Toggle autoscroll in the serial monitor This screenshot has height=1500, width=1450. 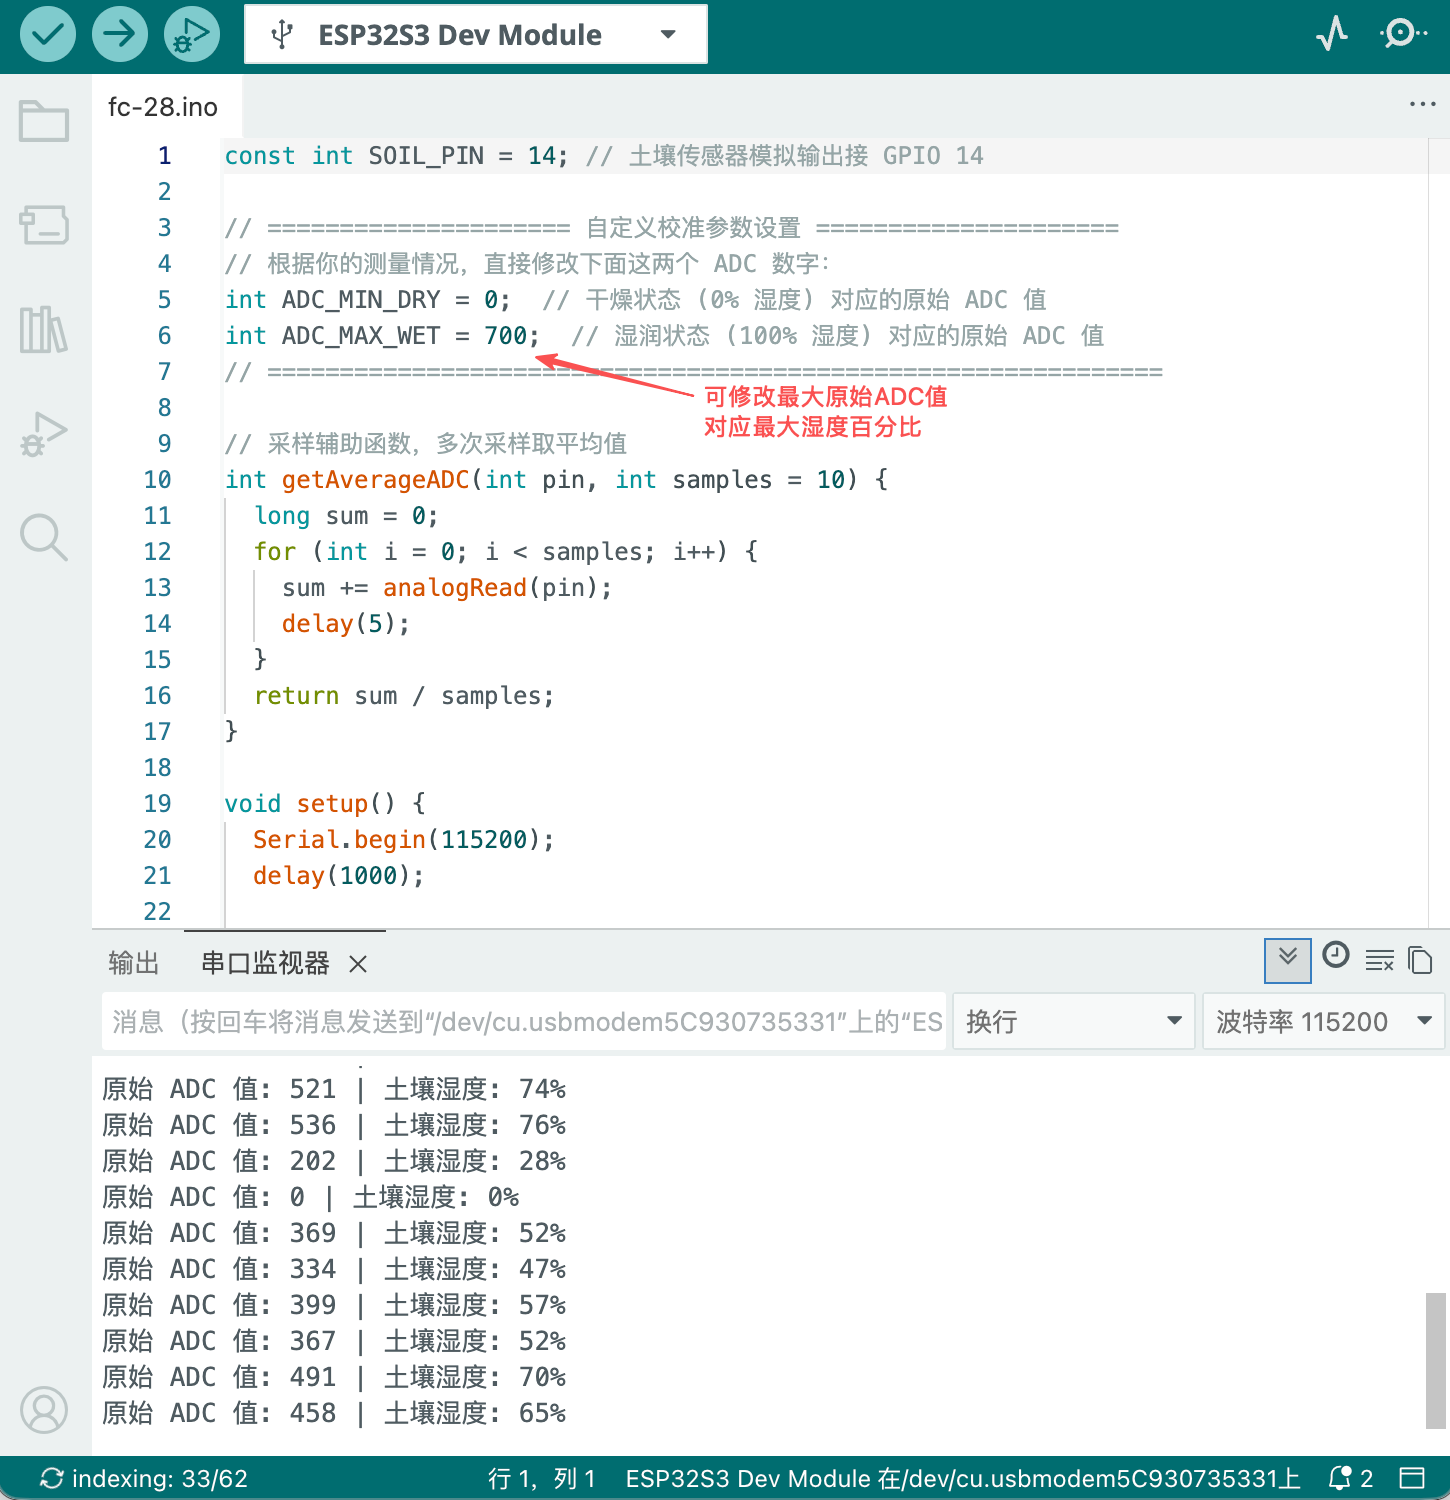[x=1288, y=960]
